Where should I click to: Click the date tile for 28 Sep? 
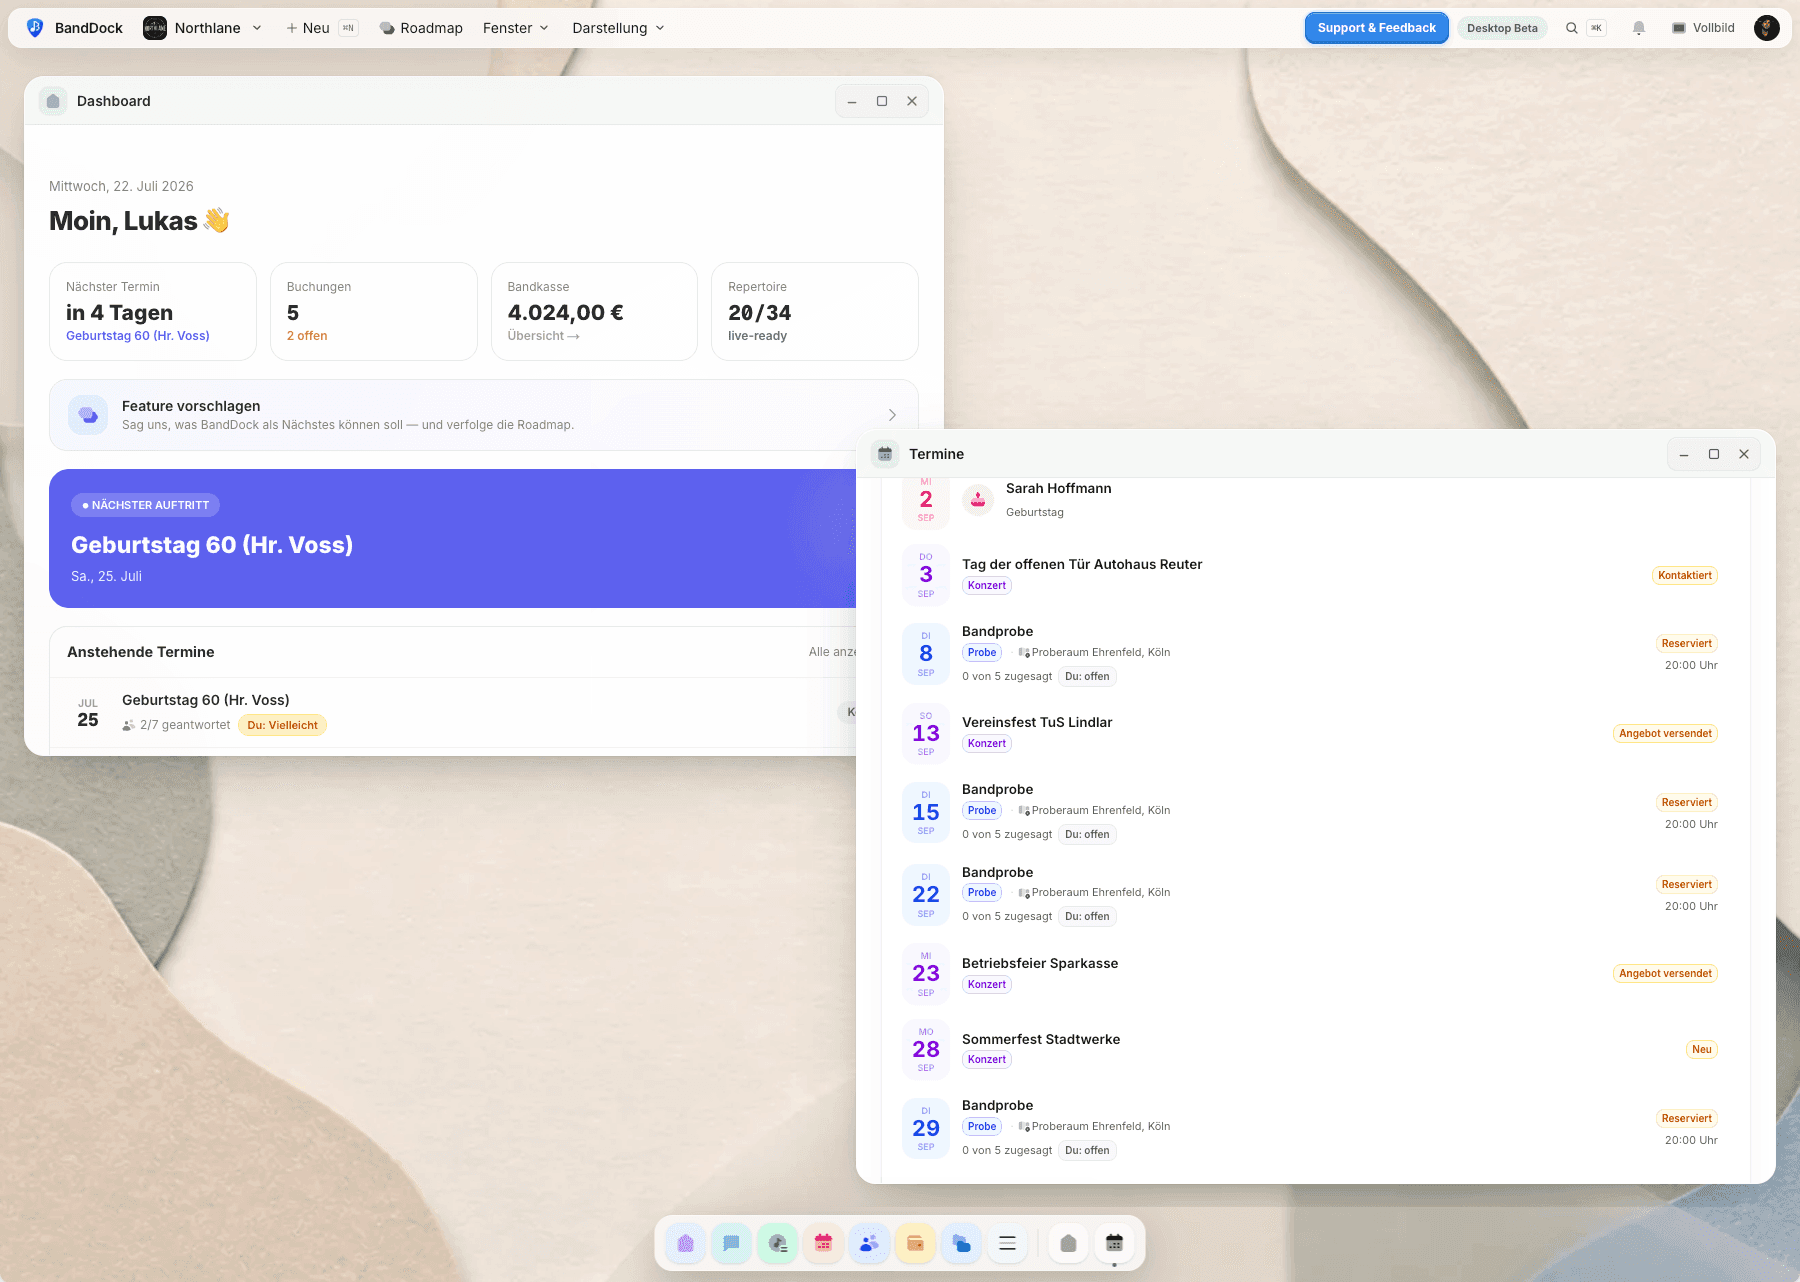pyautogui.click(x=926, y=1049)
